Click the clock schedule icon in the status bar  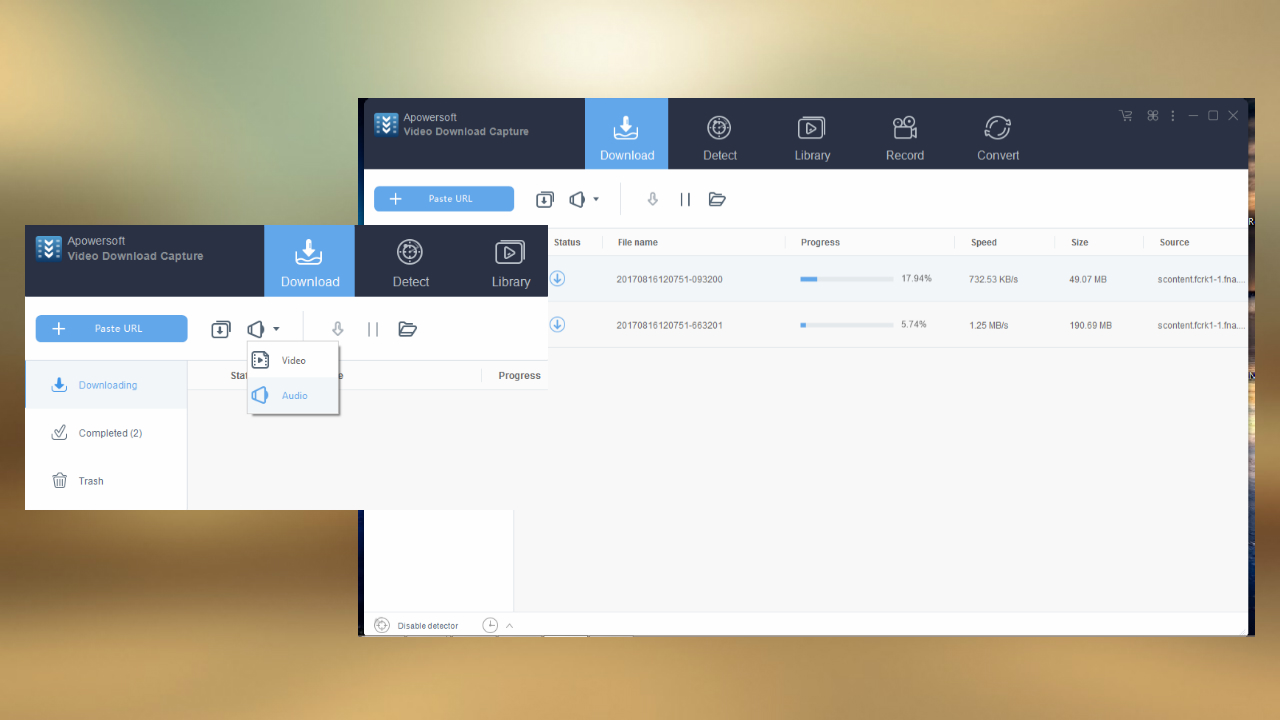click(x=490, y=625)
